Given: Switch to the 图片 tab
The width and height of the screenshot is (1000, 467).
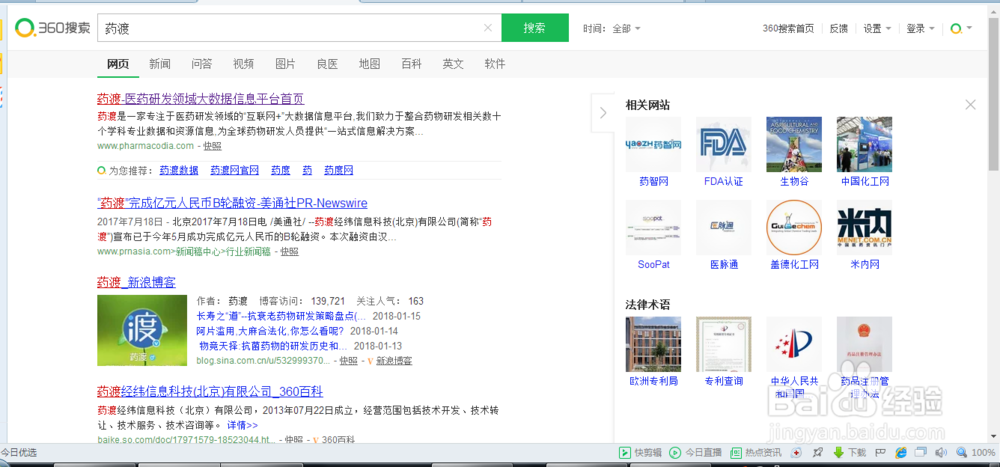Looking at the screenshot, I should pos(285,64).
